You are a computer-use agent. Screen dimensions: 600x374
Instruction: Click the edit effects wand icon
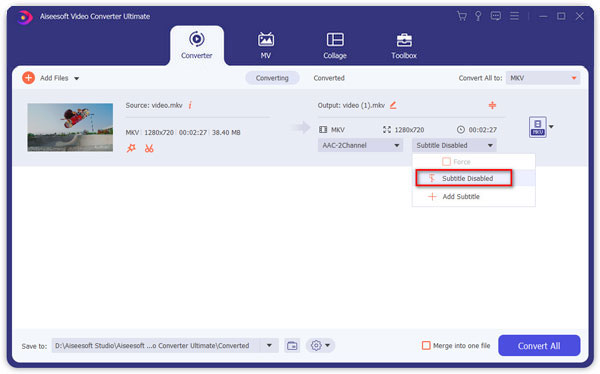[131, 148]
